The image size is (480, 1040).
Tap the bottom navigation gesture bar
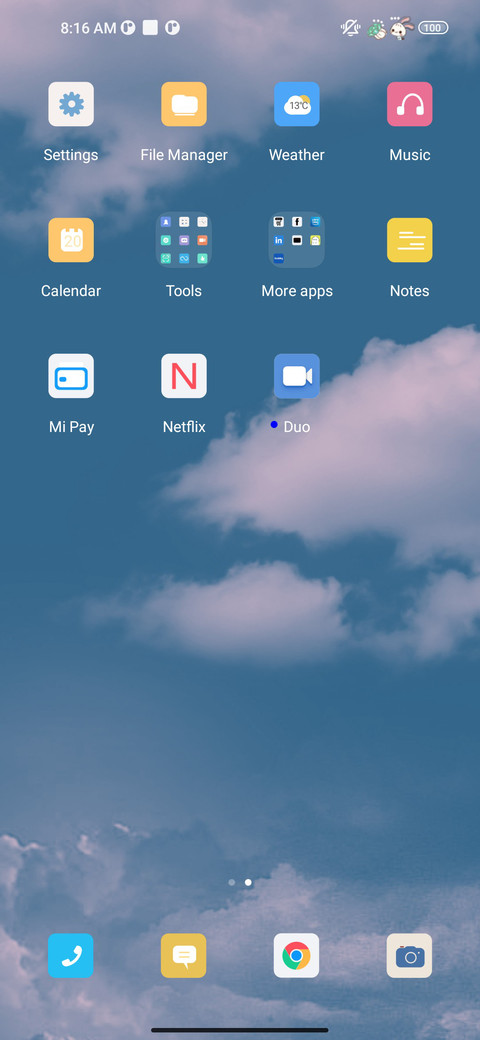(240, 1030)
